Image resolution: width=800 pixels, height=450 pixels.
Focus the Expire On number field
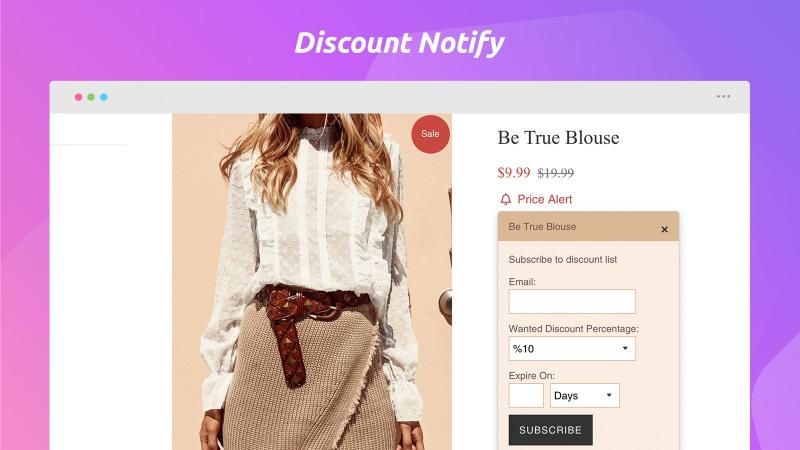[526, 395]
